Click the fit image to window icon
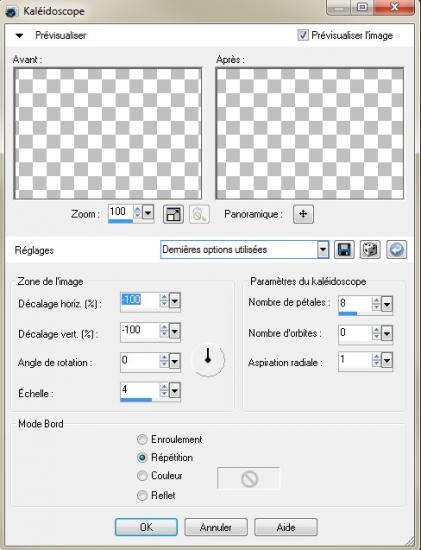The height and width of the screenshot is (550, 421). tap(173, 214)
